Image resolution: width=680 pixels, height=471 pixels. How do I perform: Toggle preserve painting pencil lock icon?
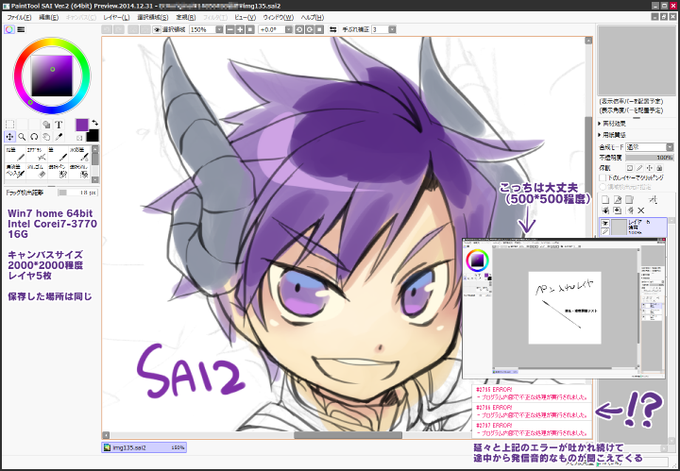[639, 168]
